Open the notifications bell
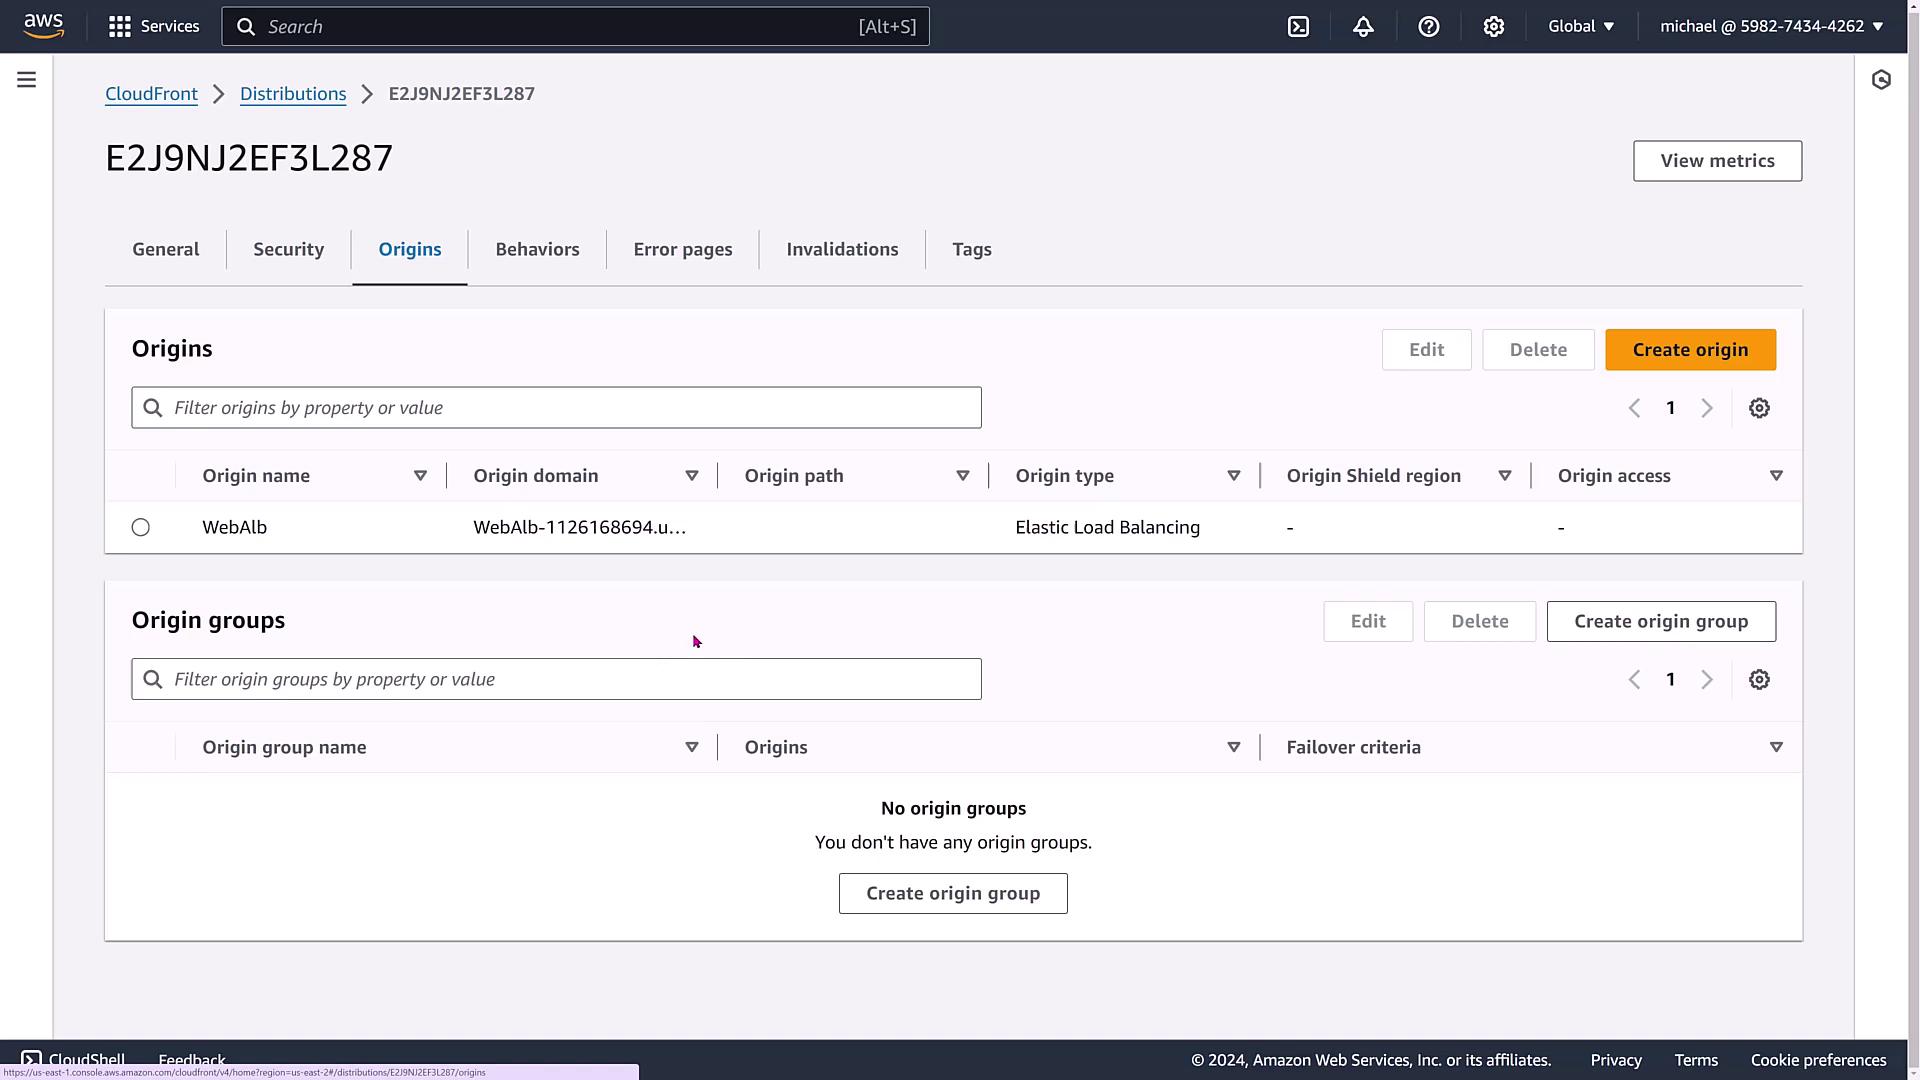The width and height of the screenshot is (1920, 1080). pos(1363,27)
